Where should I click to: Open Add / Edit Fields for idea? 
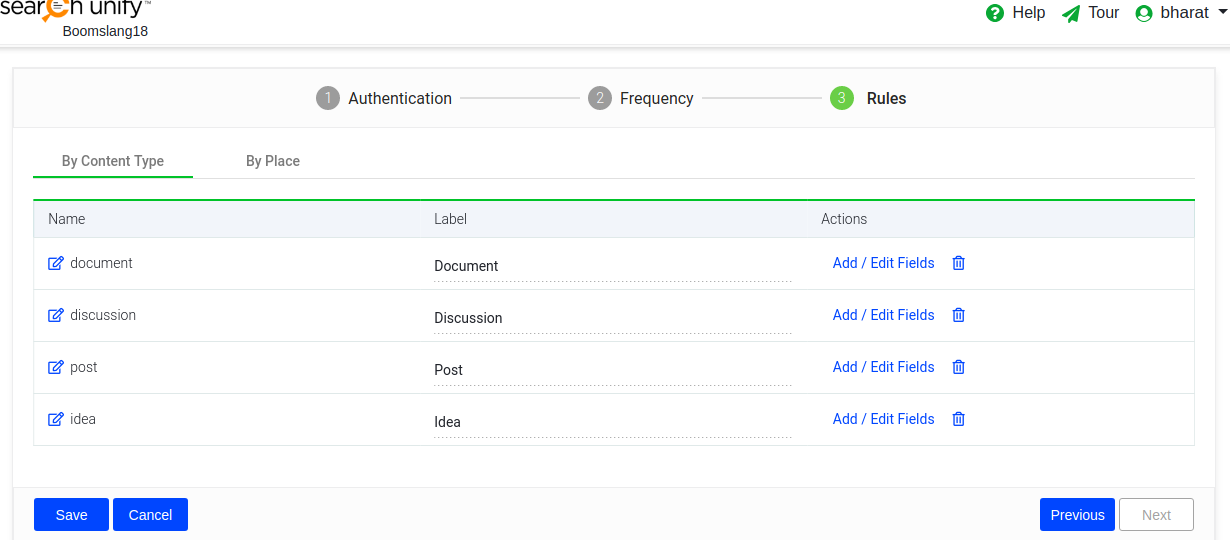(883, 419)
